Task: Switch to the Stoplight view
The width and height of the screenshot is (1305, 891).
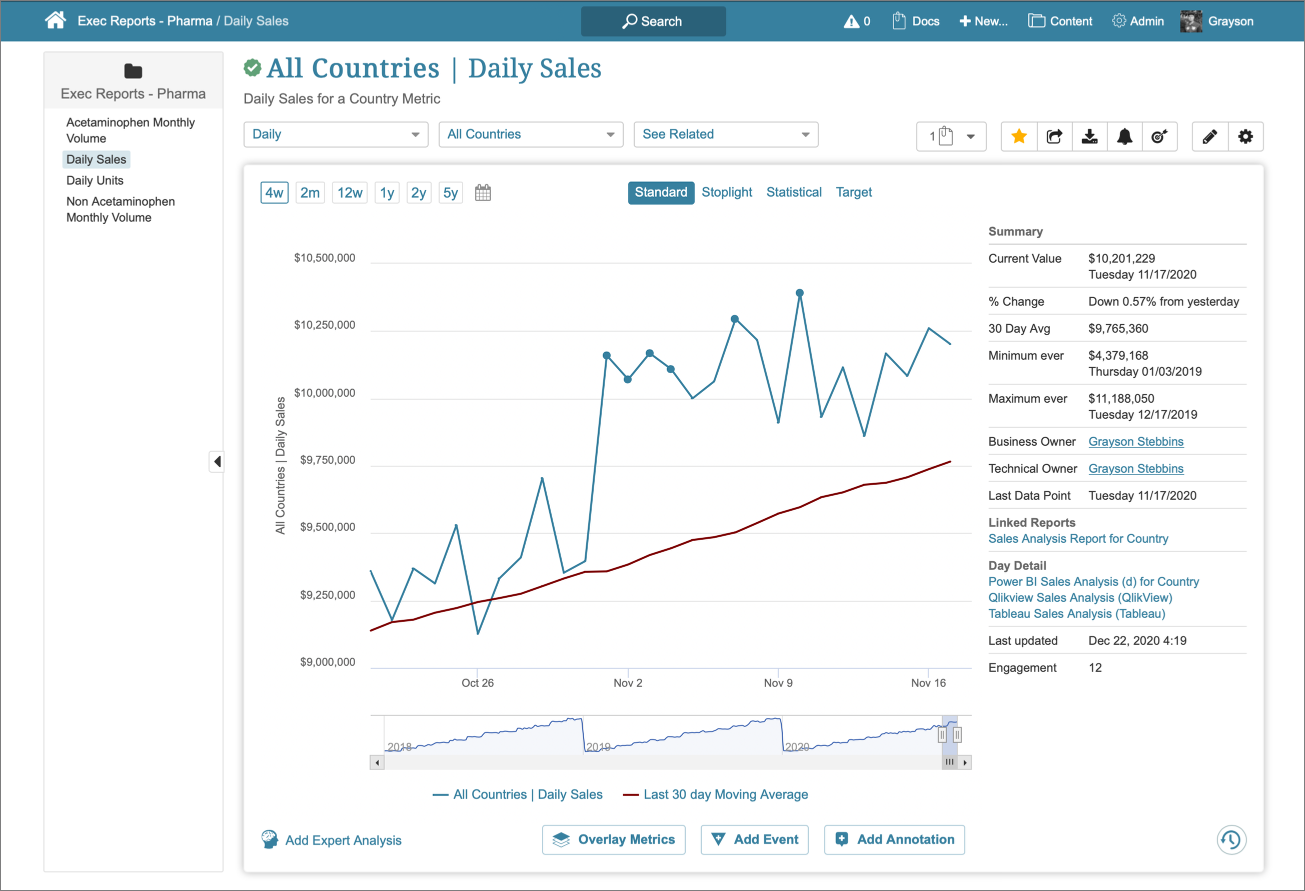Action: (x=727, y=192)
